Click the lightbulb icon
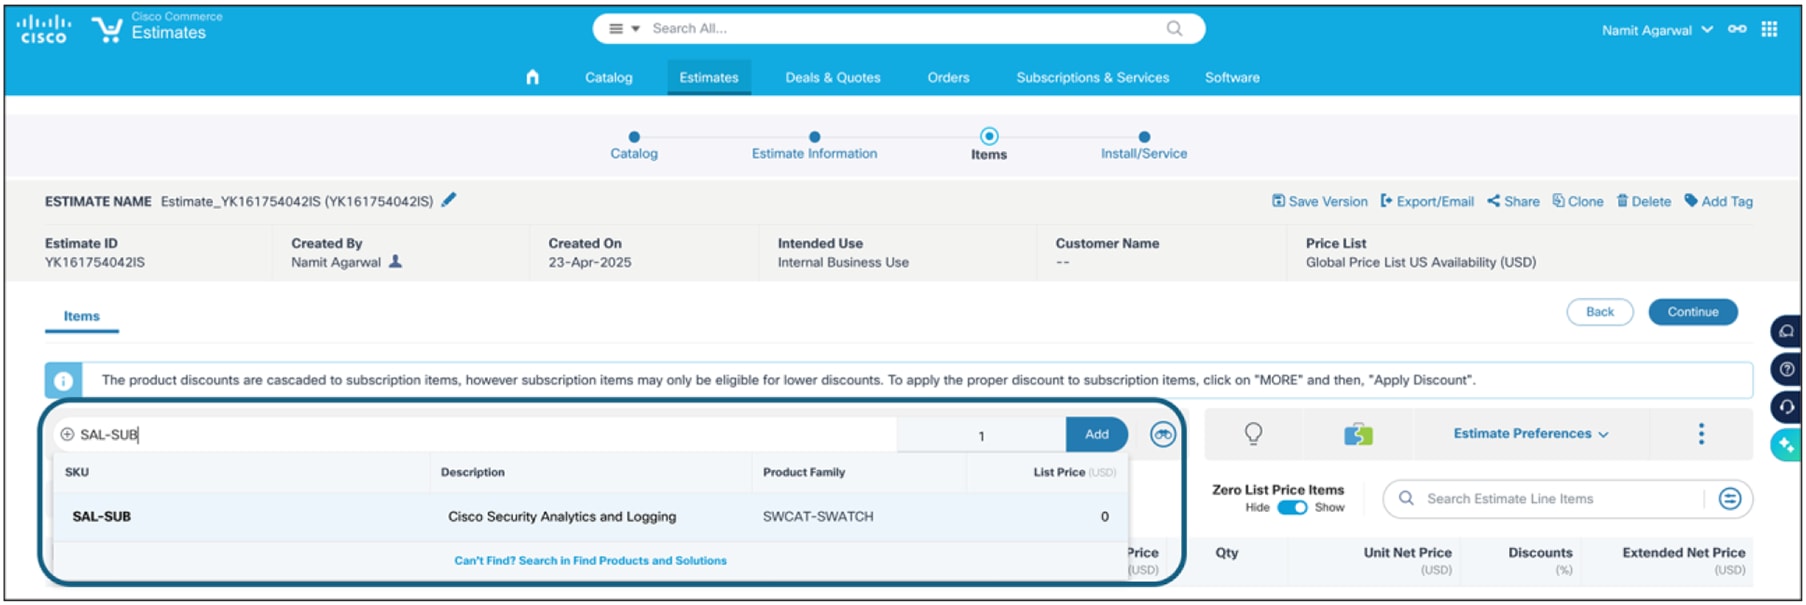This screenshot has height=605, width=1806. click(x=1253, y=434)
